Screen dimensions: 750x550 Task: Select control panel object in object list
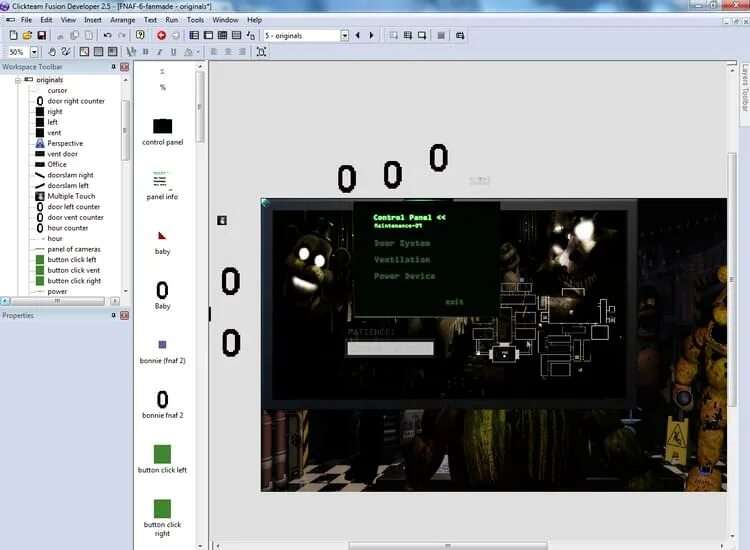pos(163,132)
